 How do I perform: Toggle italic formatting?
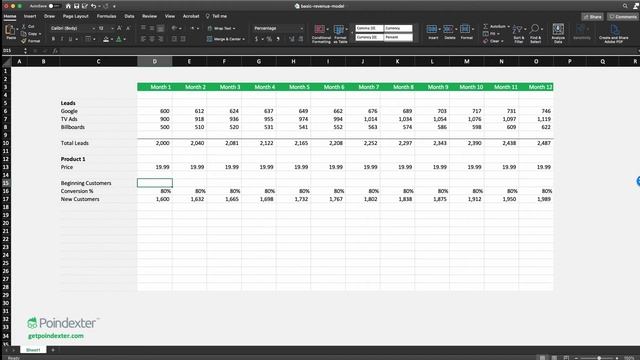(62, 39)
